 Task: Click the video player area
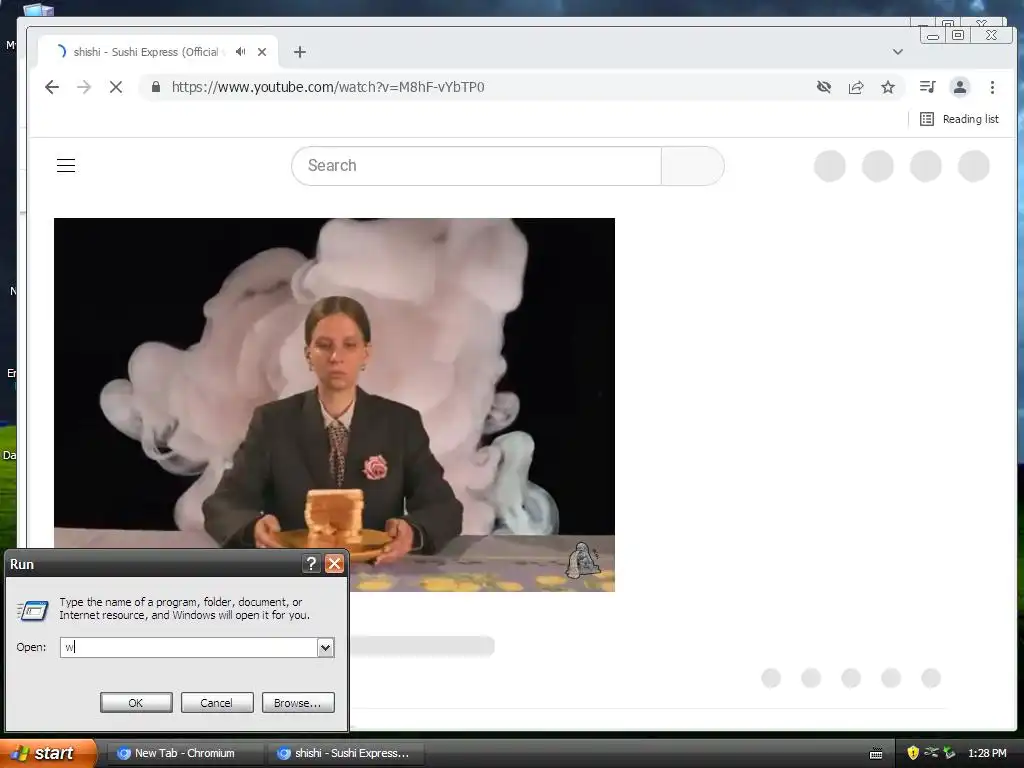coord(334,405)
